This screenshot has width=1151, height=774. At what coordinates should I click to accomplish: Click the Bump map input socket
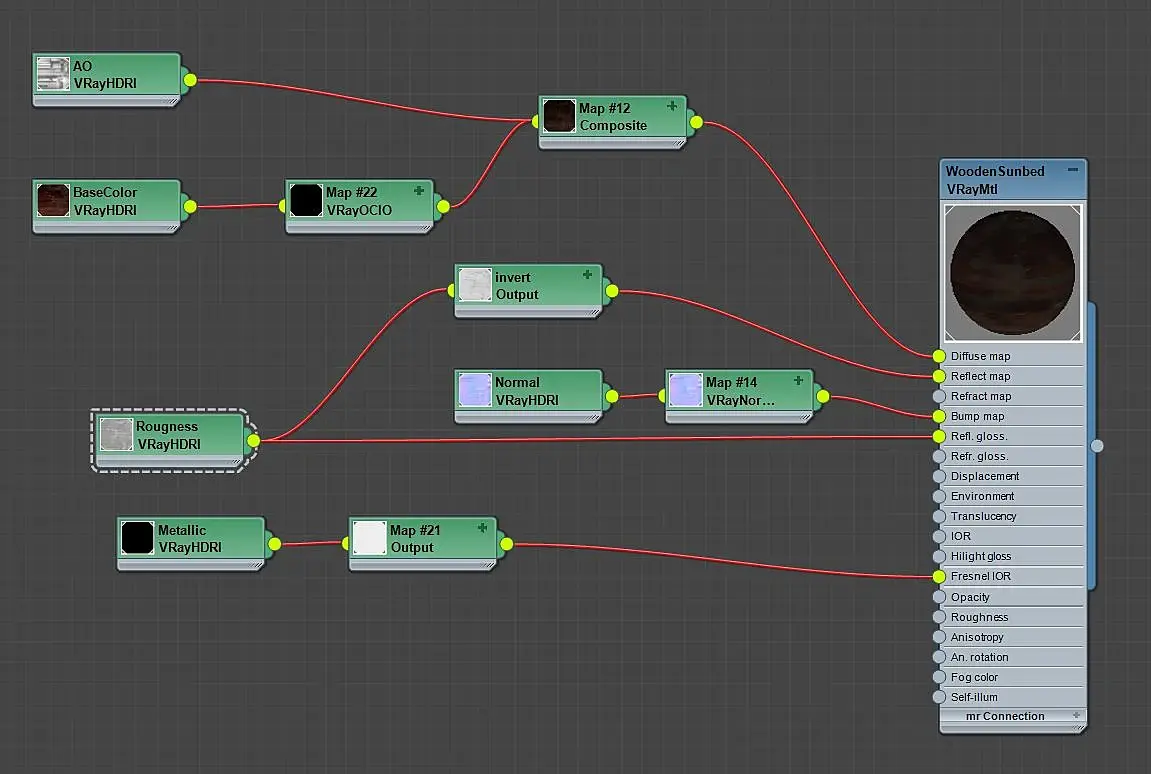click(939, 416)
